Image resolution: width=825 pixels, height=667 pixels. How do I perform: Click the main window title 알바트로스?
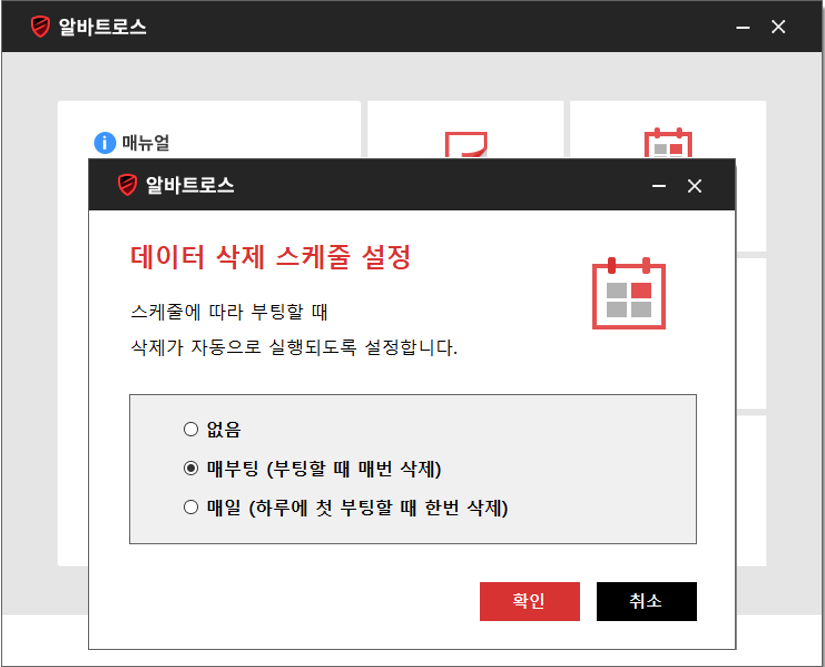(x=103, y=27)
